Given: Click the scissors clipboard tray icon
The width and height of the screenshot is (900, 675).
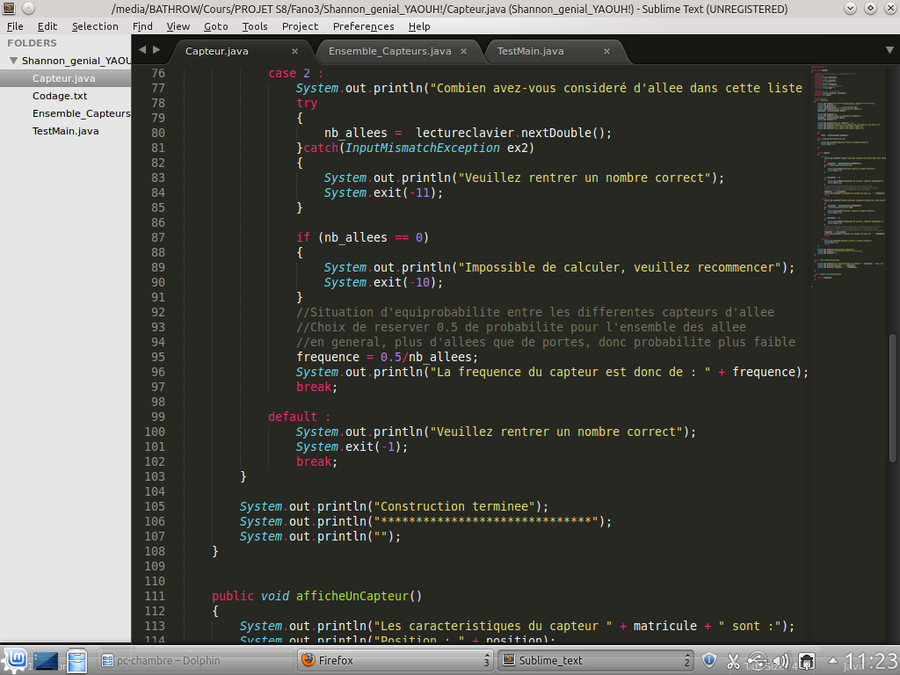Looking at the screenshot, I should [733, 660].
